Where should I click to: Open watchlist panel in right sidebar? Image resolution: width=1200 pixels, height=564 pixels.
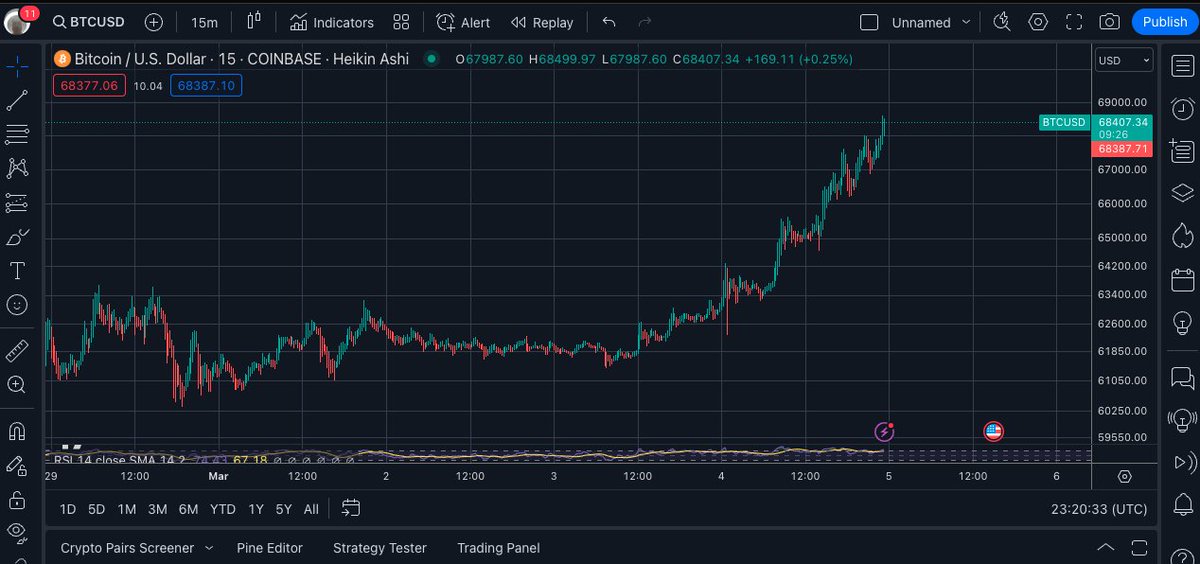tap(1183, 64)
